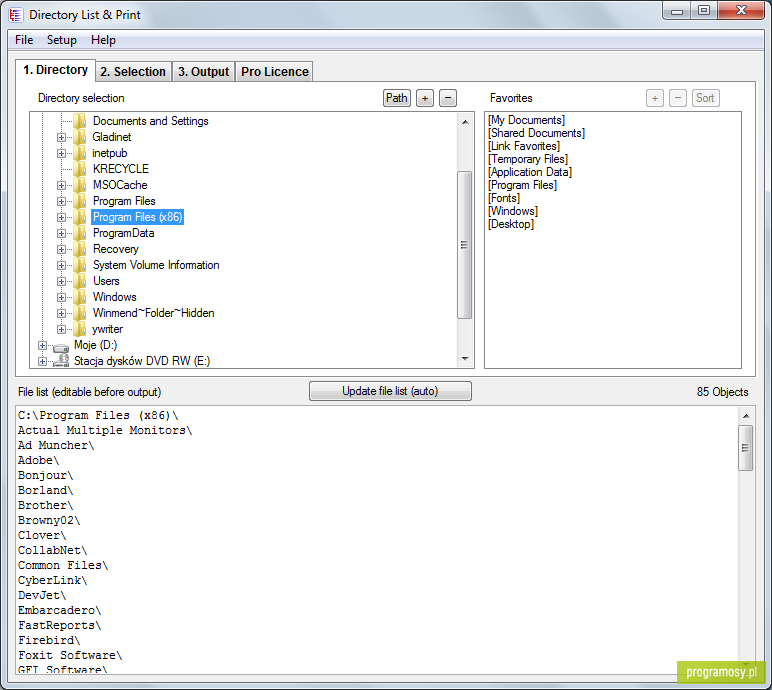Image resolution: width=772 pixels, height=690 pixels.
Task: Expand the Stacja dysków DVD RW (E:) node
Action: (x=42, y=361)
